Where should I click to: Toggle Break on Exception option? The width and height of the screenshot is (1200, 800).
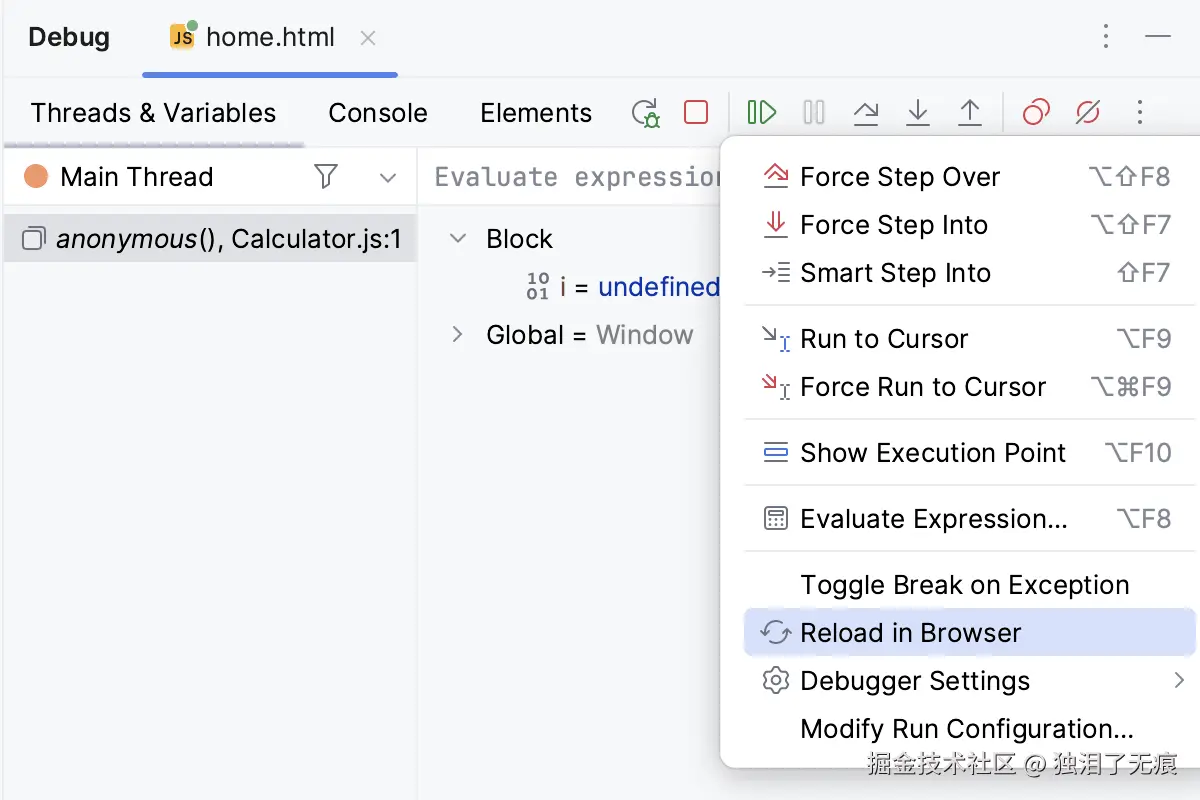[964, 585]
